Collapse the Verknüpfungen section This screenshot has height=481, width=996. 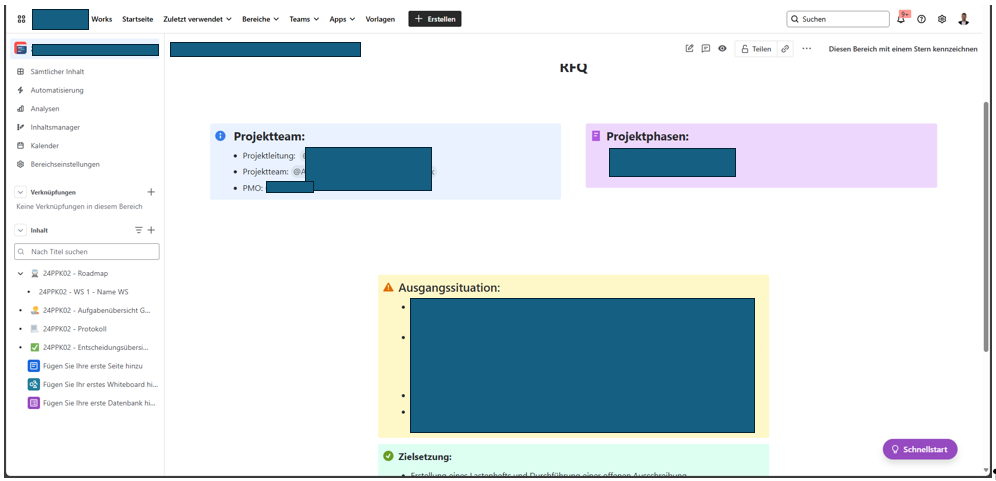[x=20, y=192]
